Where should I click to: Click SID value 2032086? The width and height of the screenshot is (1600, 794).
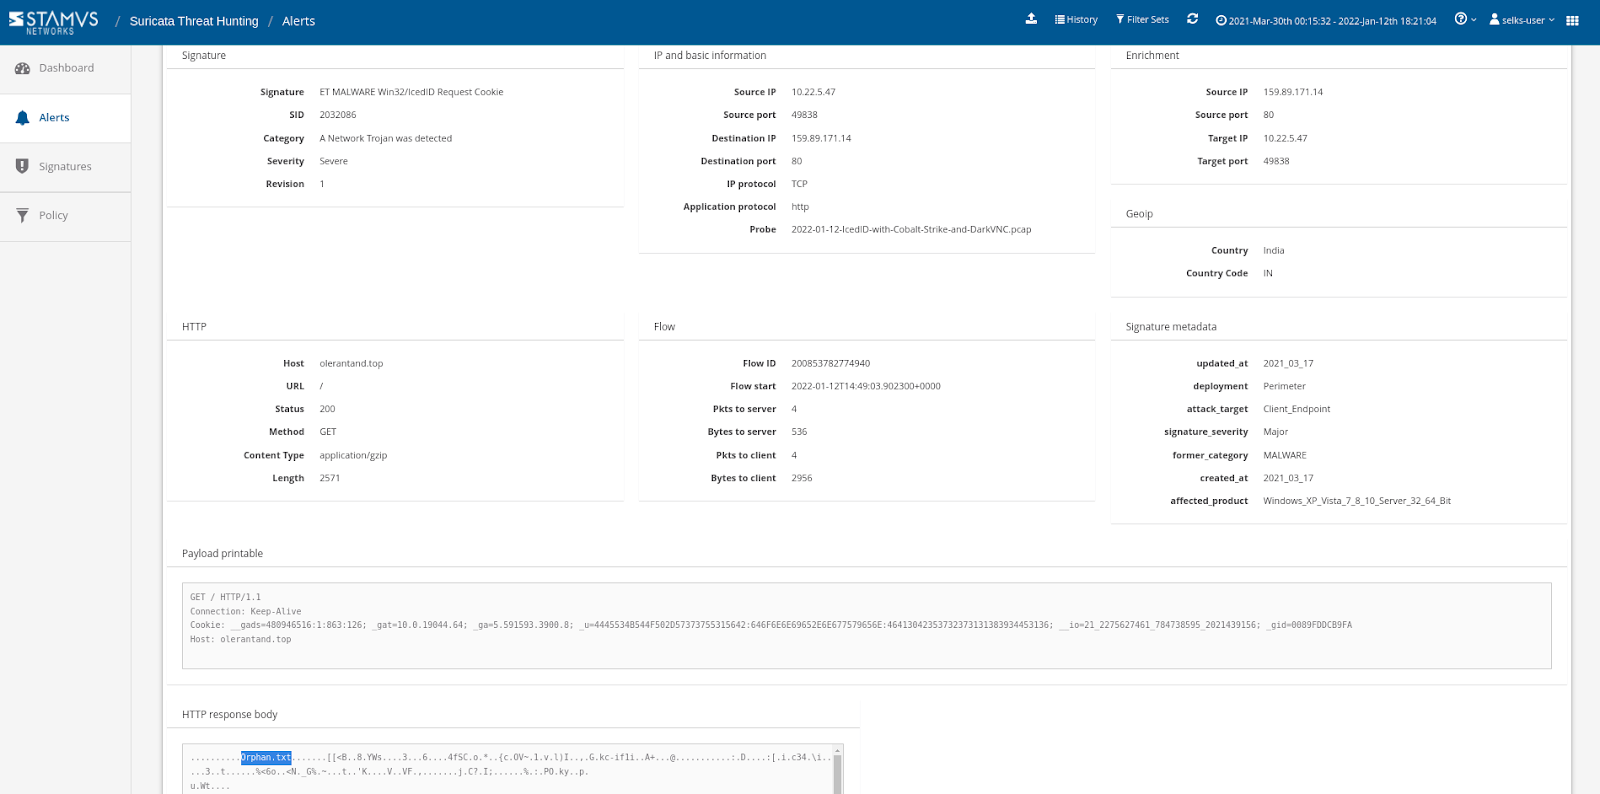(338, 115)
